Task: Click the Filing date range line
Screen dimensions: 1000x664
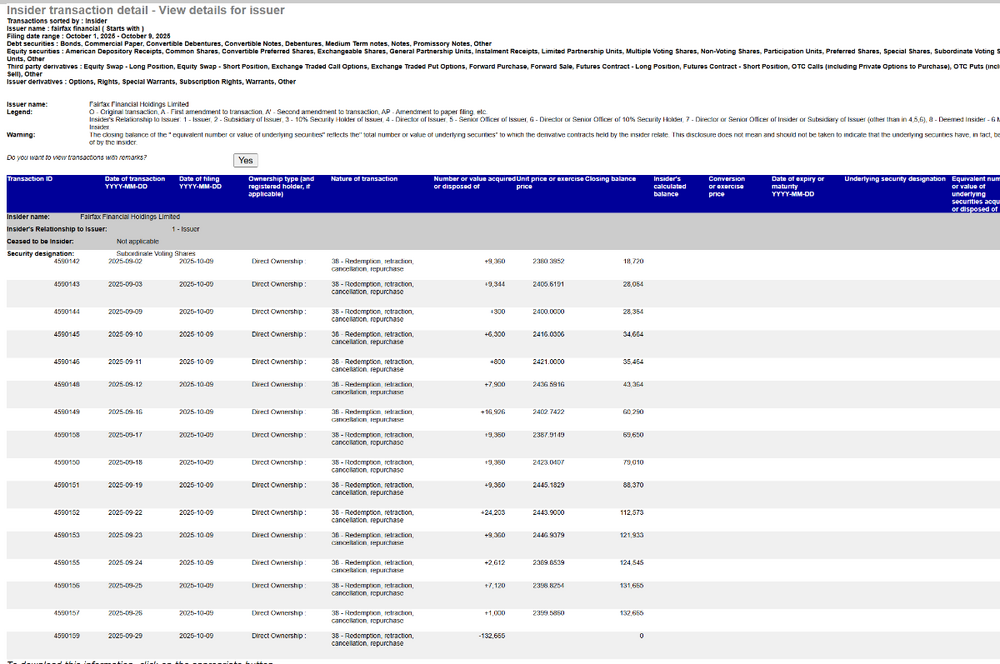Action: 89,36
